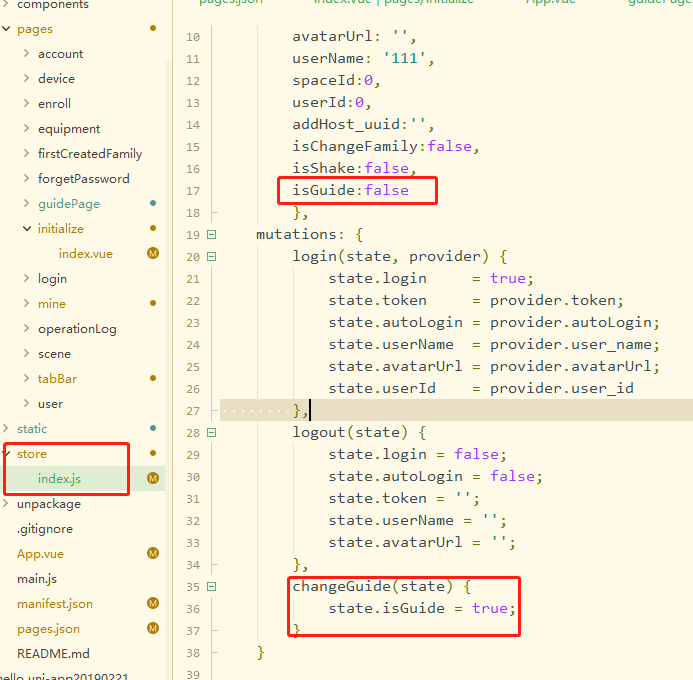
Task: Click the modified M badge beside App.vue
Action: 153,553
